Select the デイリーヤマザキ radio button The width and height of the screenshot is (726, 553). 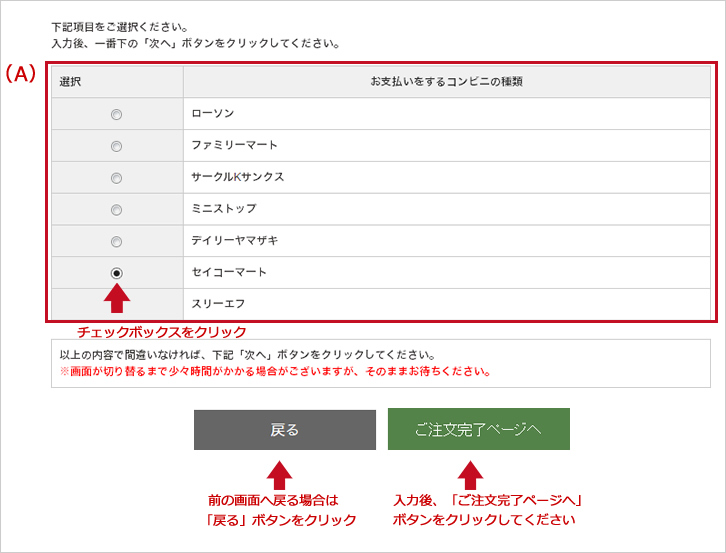click(x=116, y=242)
